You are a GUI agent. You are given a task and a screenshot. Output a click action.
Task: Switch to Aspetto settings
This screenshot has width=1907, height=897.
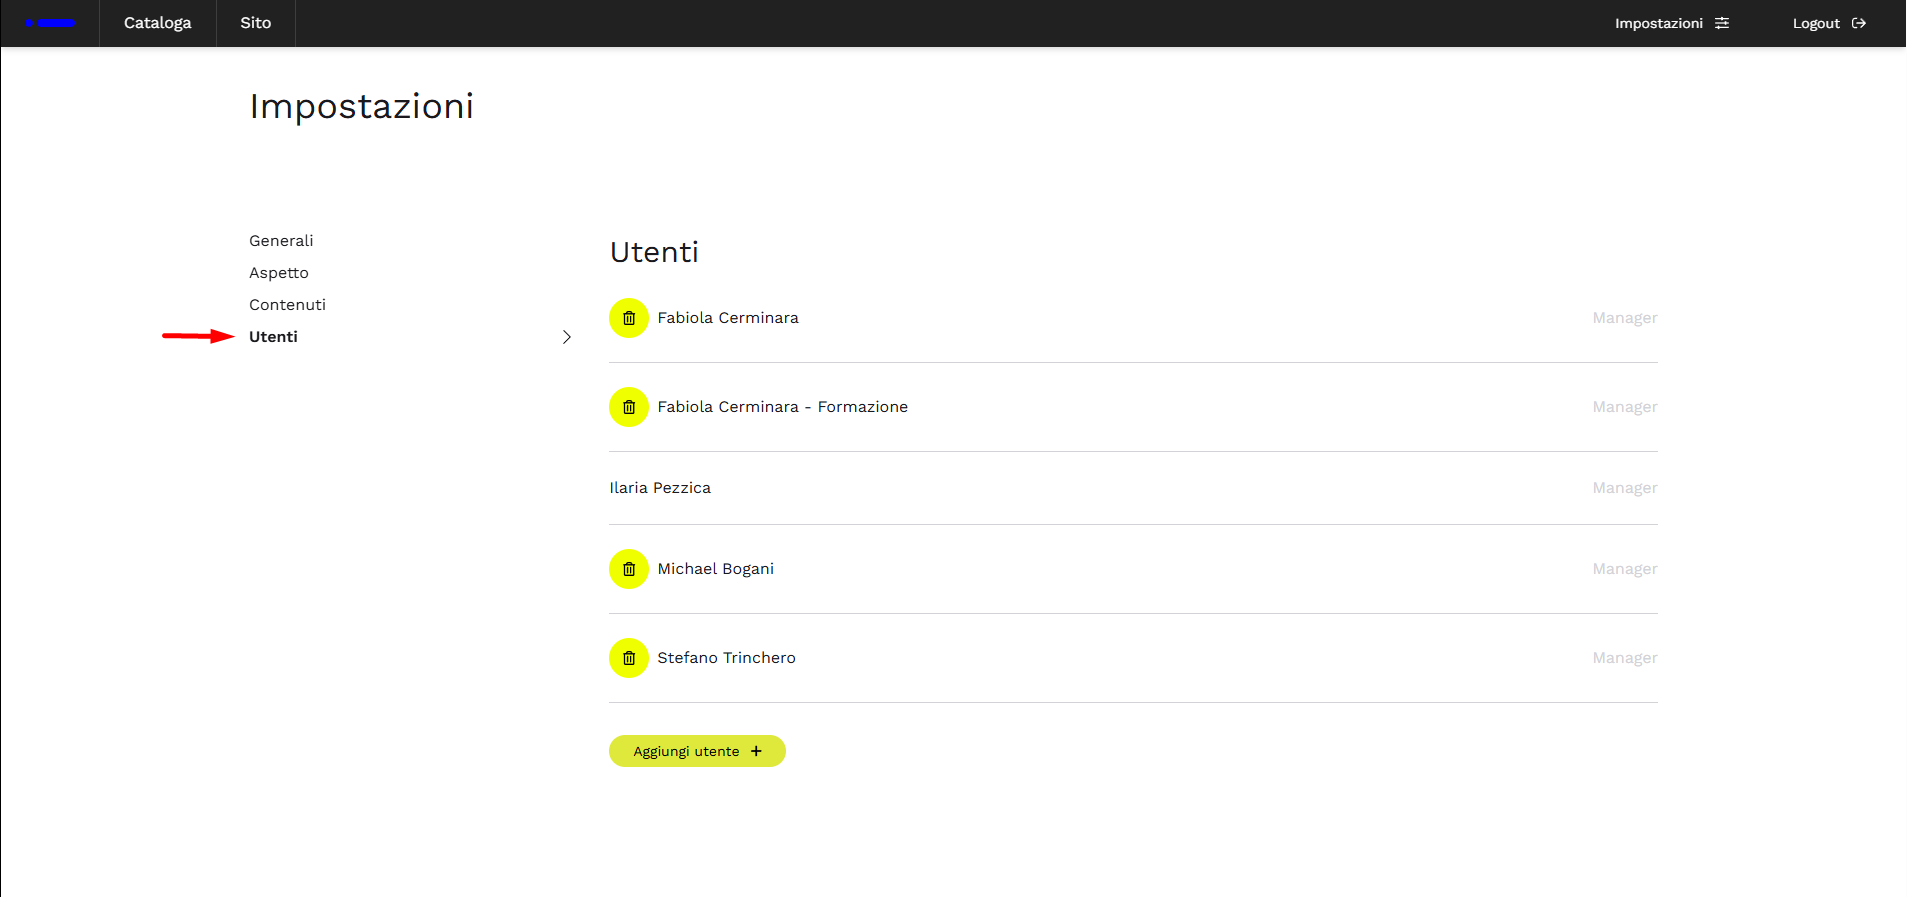279,273
